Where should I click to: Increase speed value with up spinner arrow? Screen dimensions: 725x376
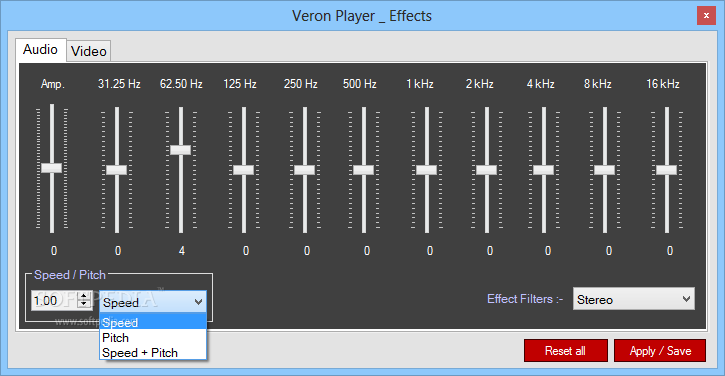(84, 296)
